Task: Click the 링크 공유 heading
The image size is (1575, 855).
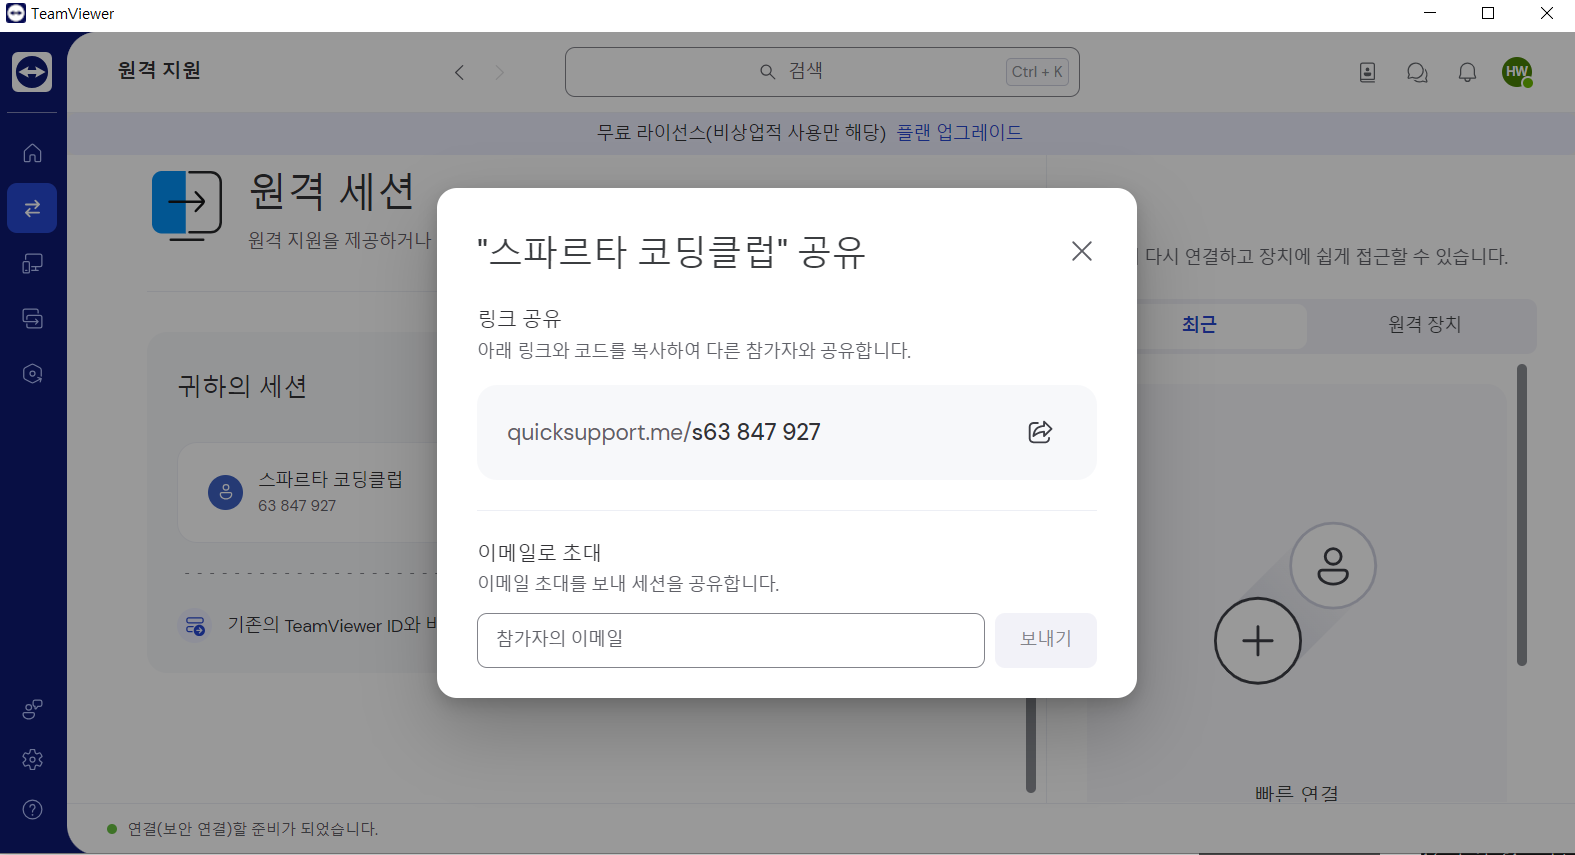Action: [520, 319]
